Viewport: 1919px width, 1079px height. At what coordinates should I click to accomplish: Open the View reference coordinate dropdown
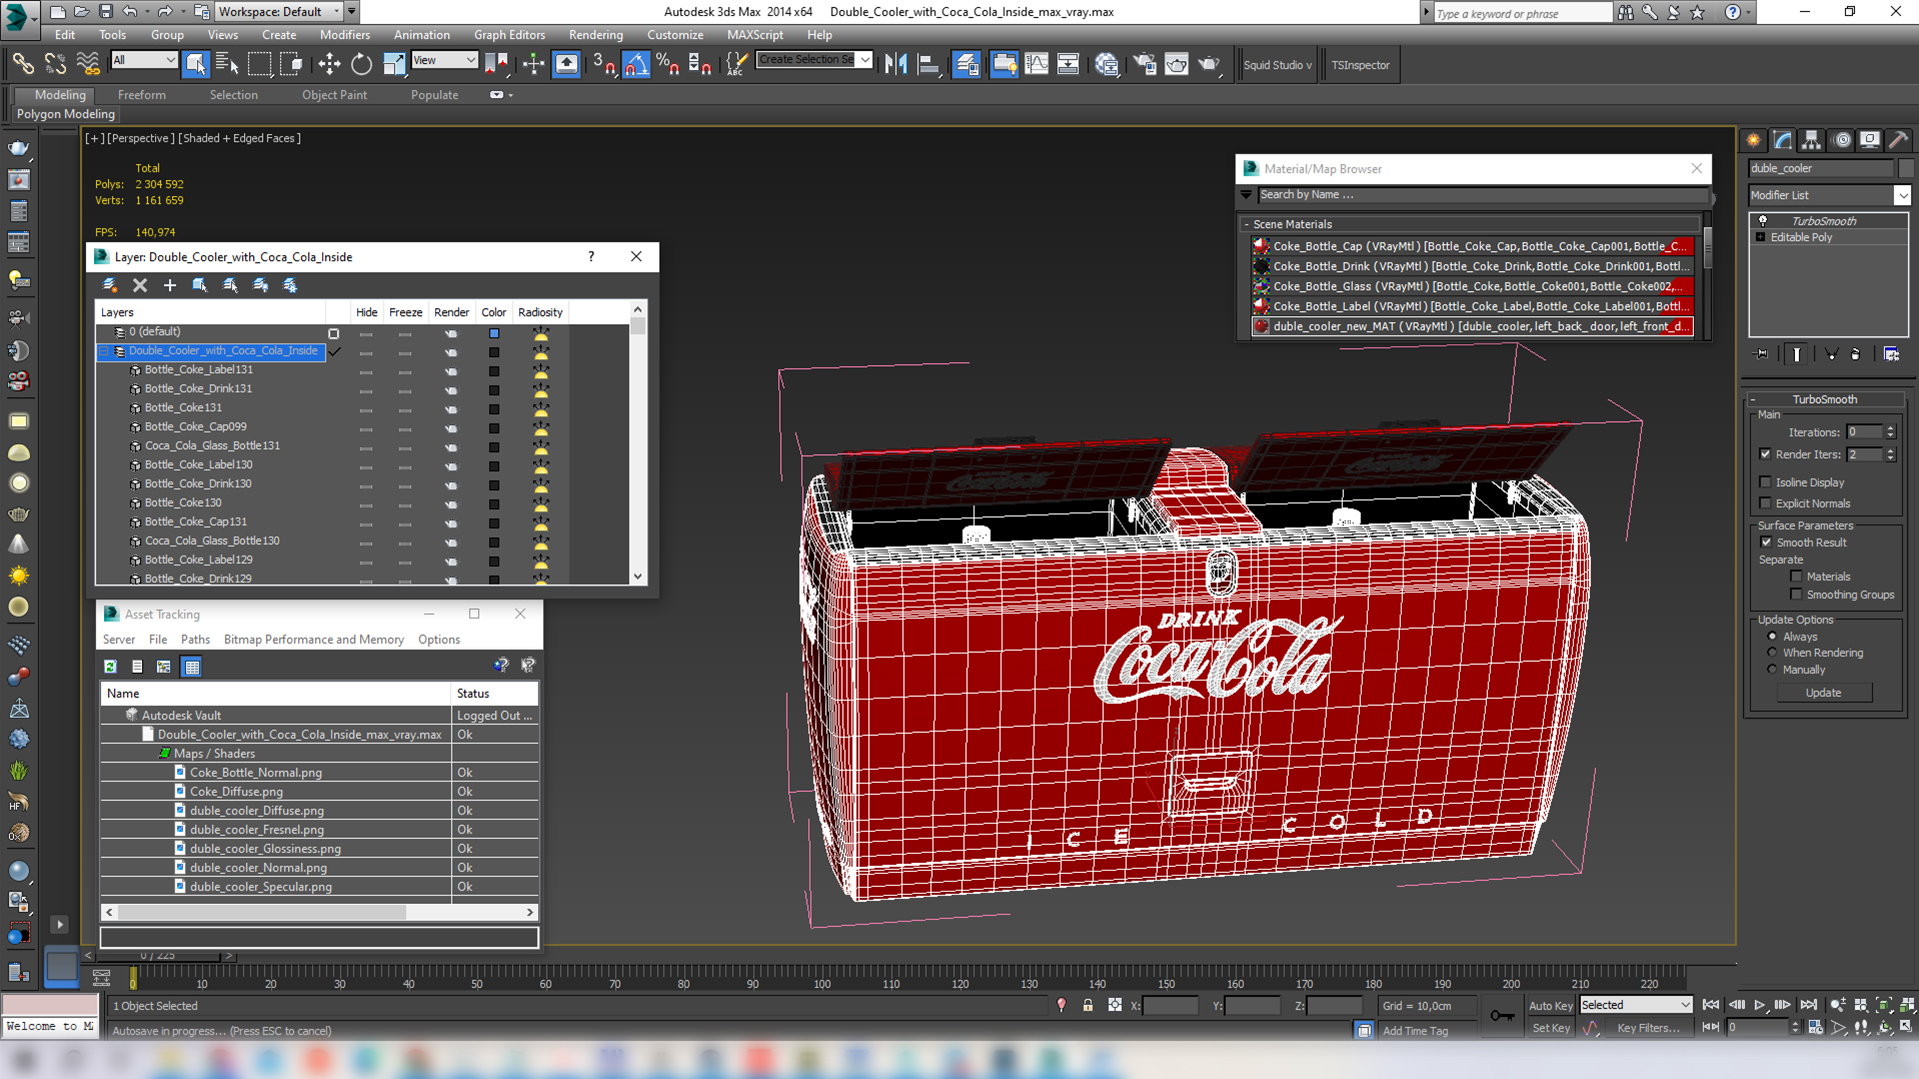[444, 60]
